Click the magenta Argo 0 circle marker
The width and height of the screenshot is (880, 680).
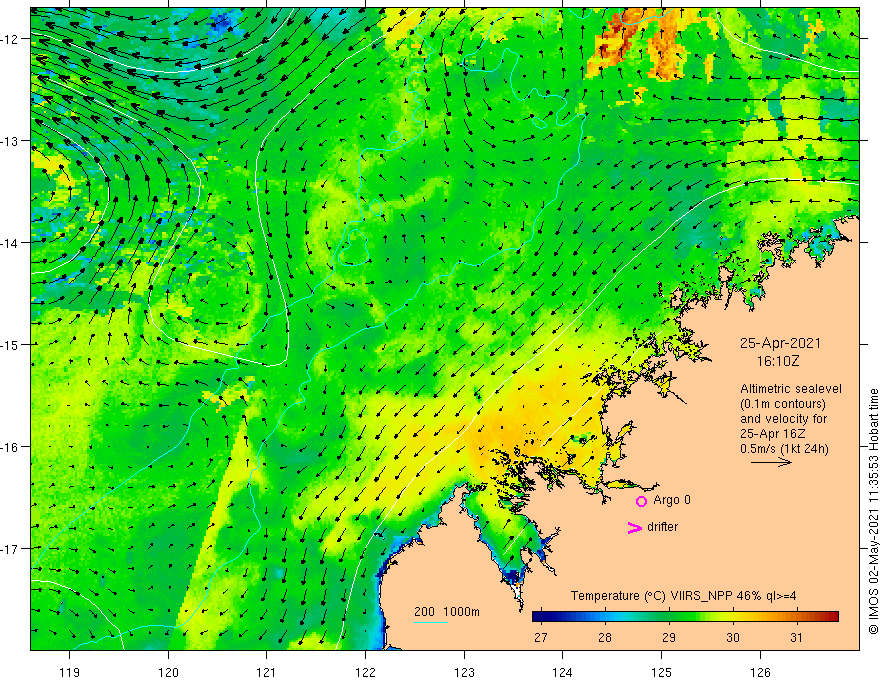(641, 501)
